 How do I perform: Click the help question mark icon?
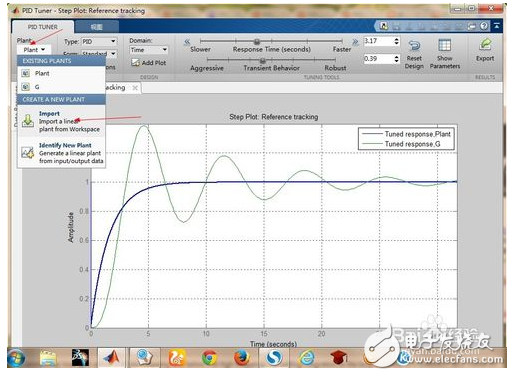484,26
